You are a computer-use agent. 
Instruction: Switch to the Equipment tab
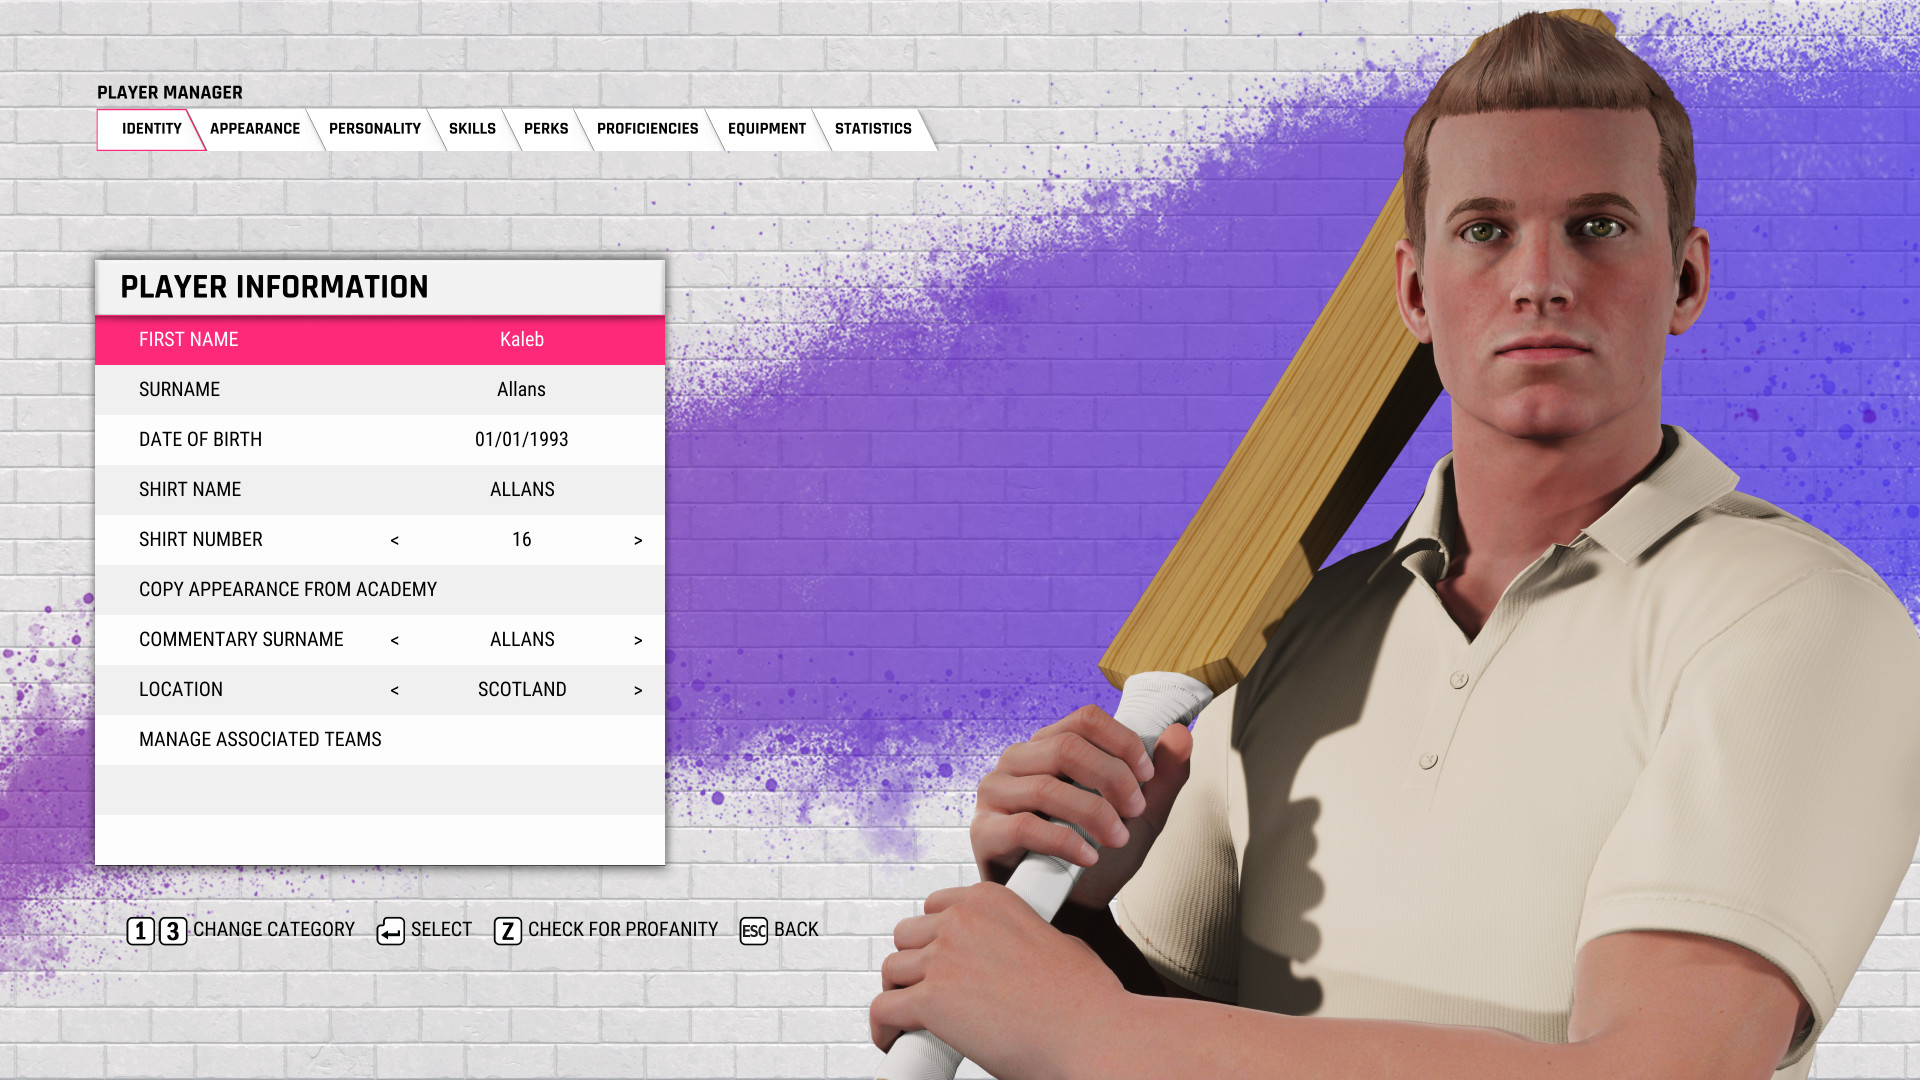[x=766, y=129]
